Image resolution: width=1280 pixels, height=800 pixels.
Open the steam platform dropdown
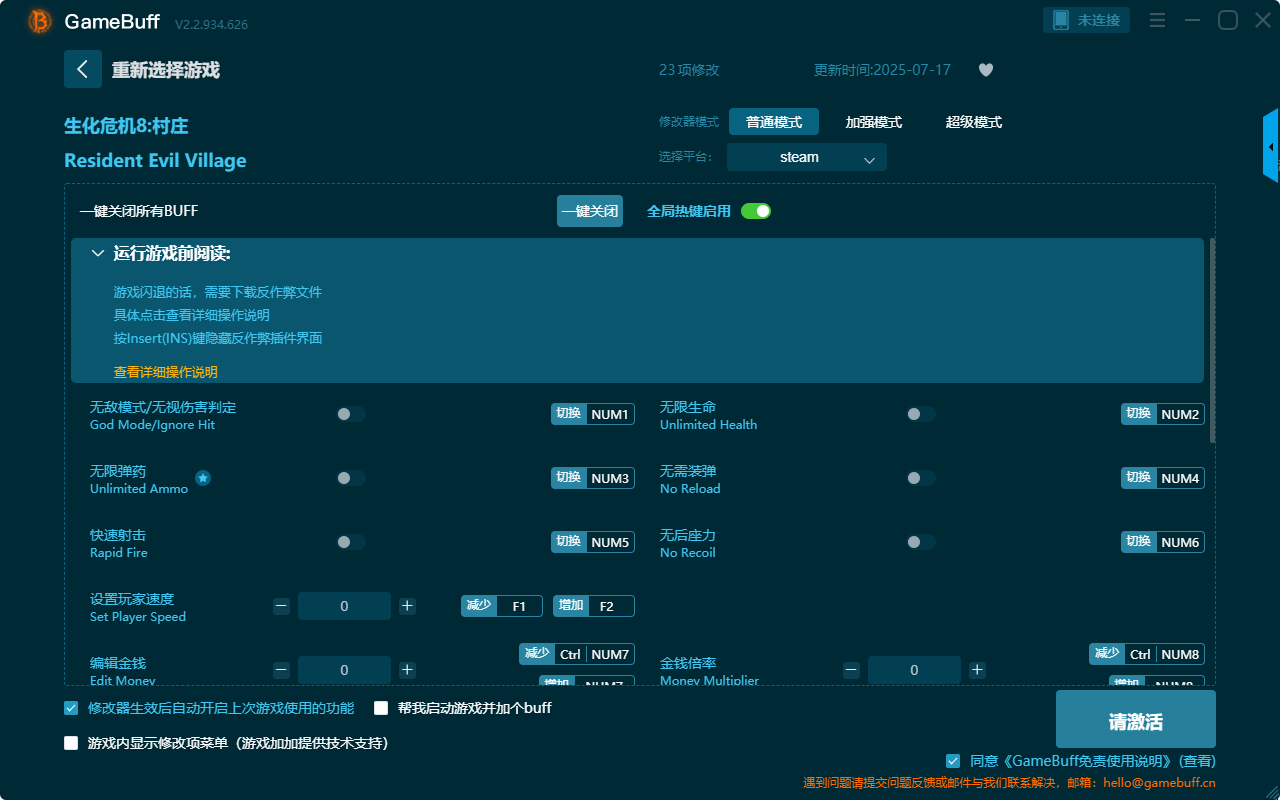click(806, 157)
